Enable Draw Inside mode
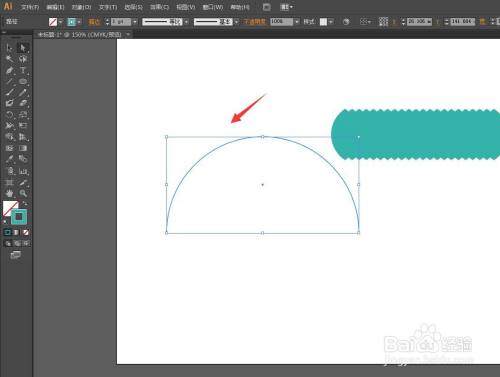Screen dimensions: 500x377 pyautogui.click(x=25, y=244)
